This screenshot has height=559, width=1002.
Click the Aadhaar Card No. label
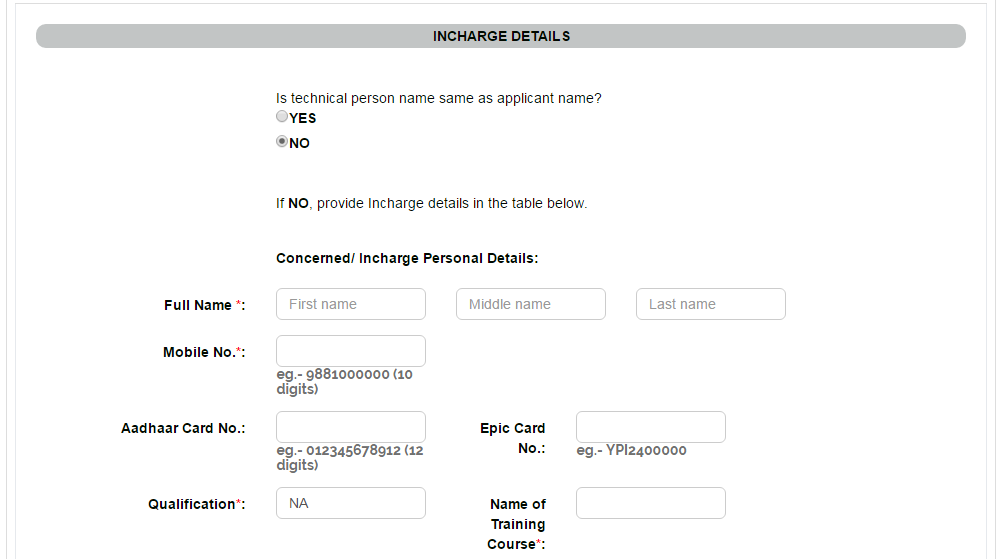point(183,428)
